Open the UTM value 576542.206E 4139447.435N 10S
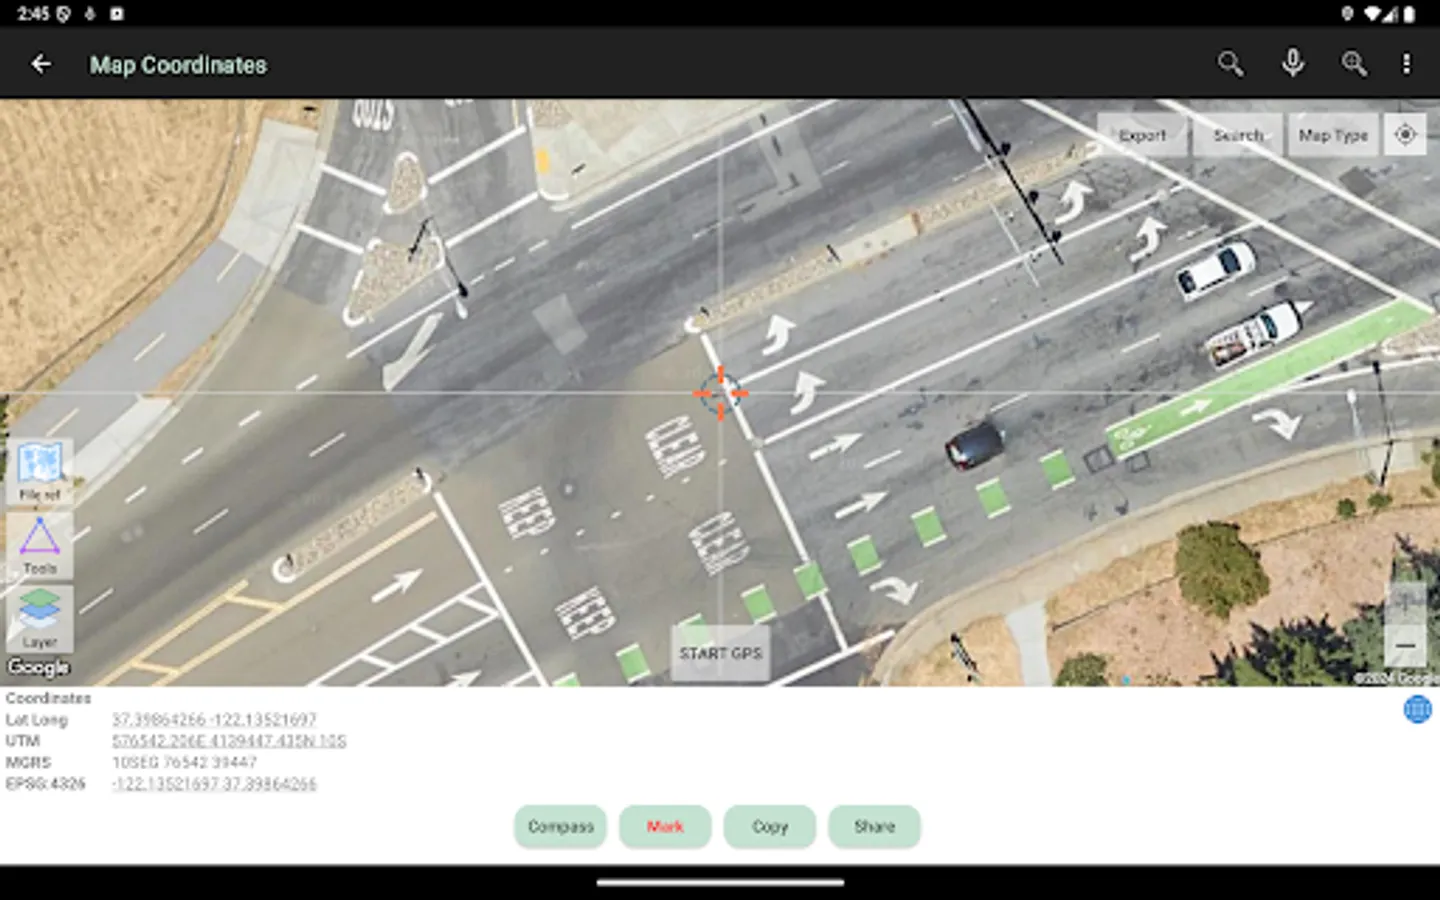The width and height of the screenshot is (1440, 900). click(x=229, y=741)
